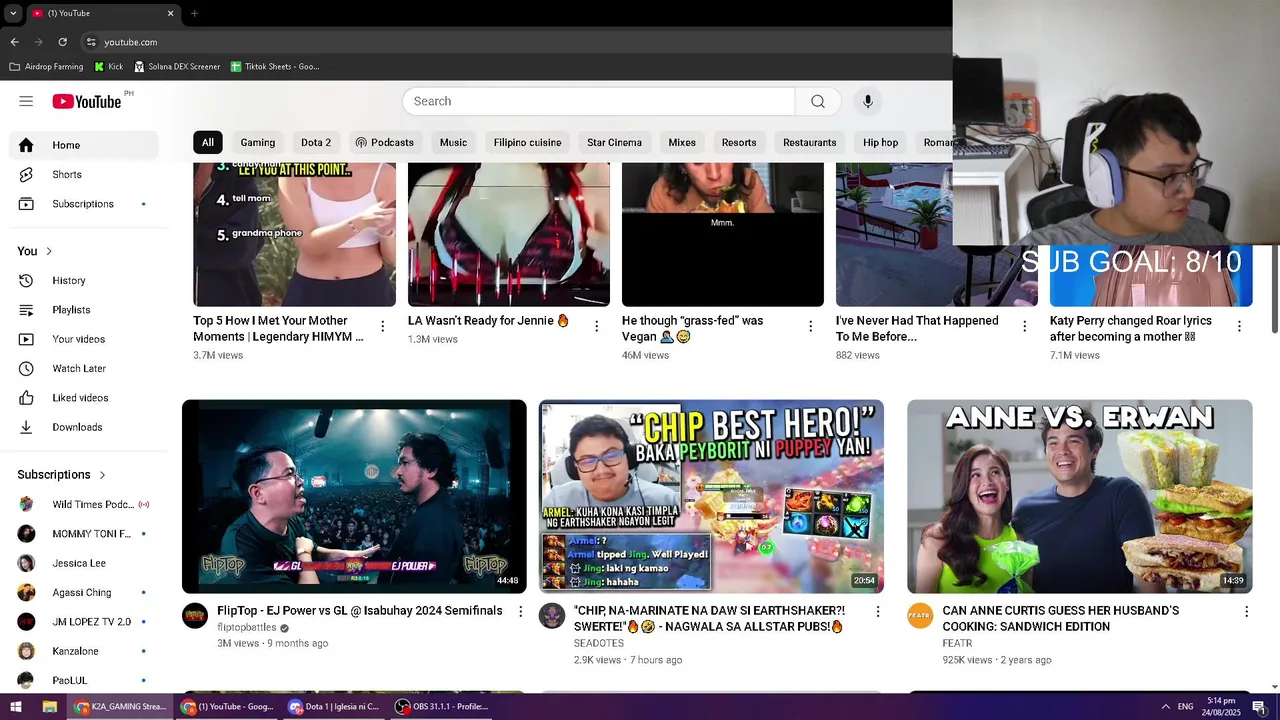Open the Windows Start menu
Screen dimensions: 1280x720
click(16, 707)
